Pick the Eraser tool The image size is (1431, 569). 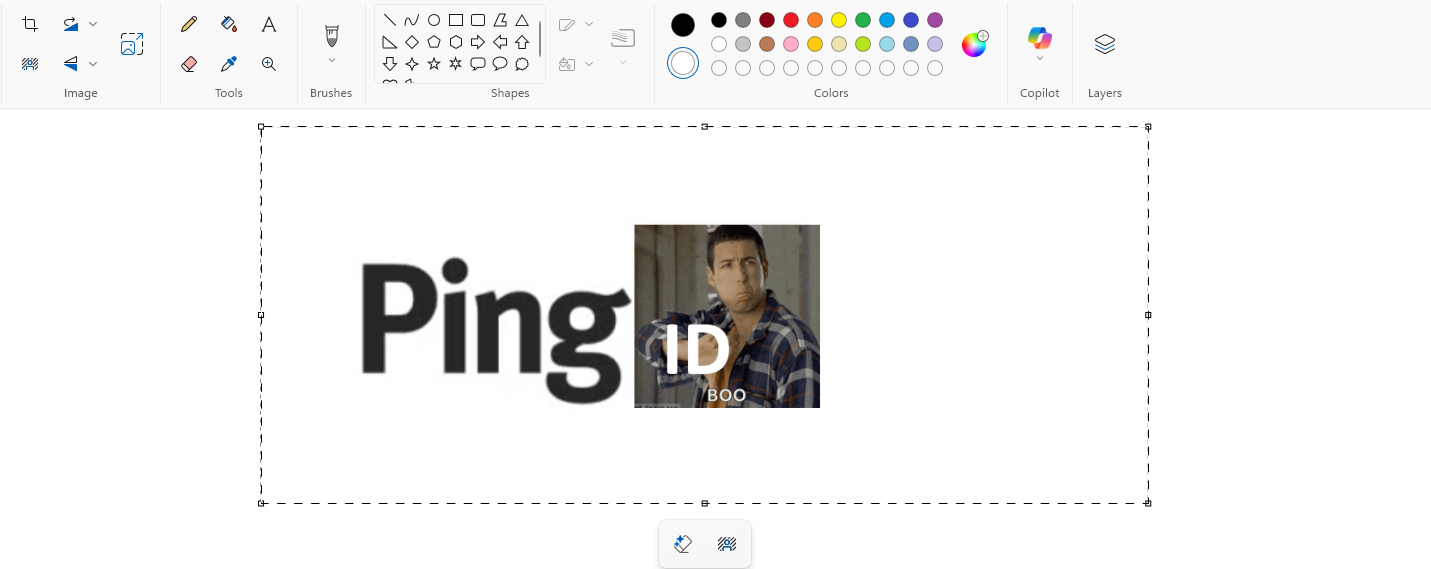(x=189, y=64)
